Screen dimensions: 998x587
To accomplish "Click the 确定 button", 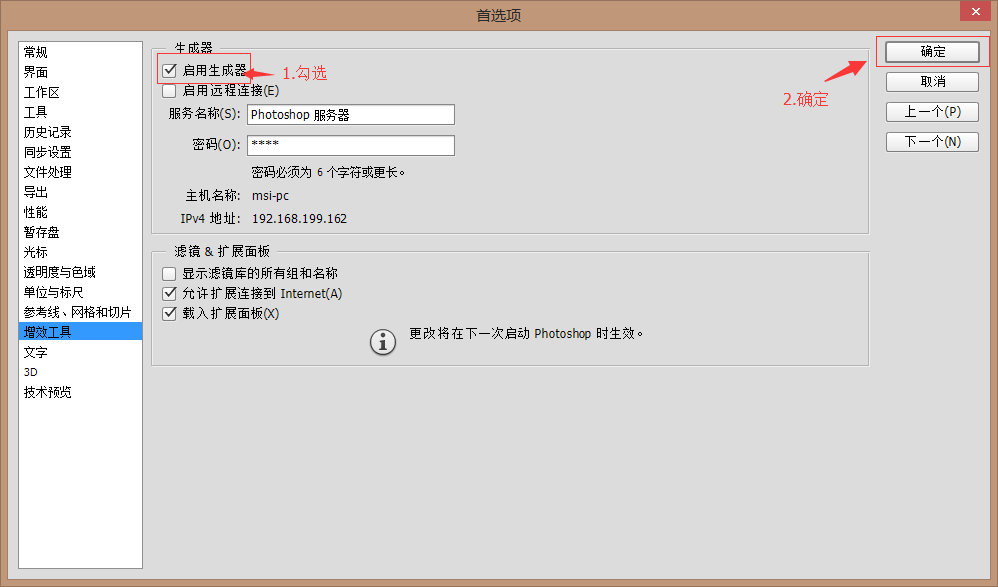I will (932, 52).
